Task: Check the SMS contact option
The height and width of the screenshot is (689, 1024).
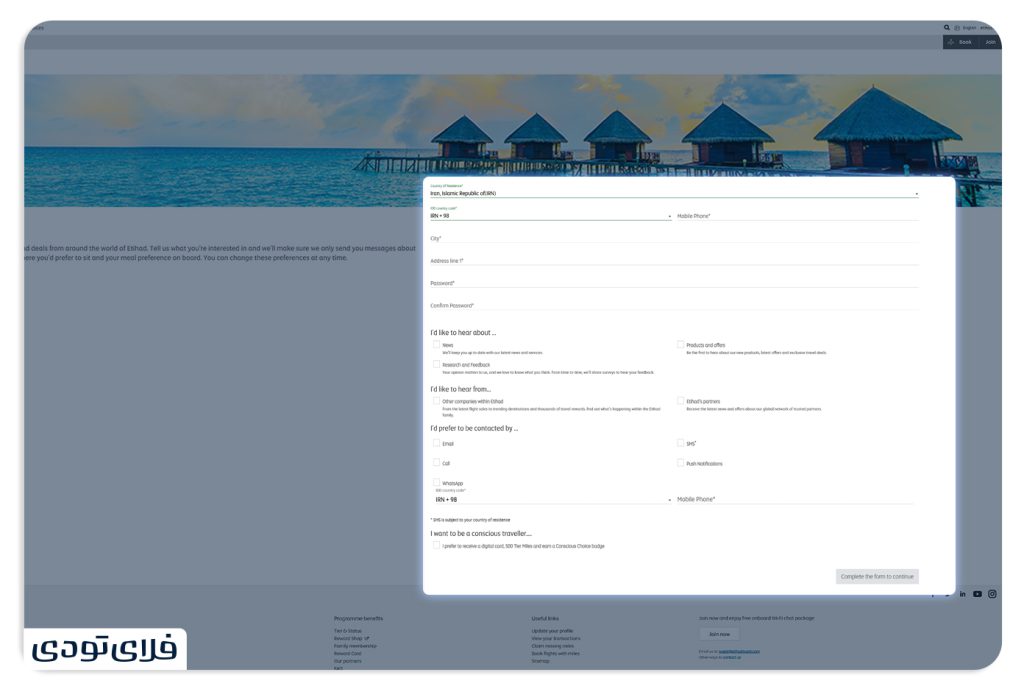Action: pyautogui.click(x=680, y=443)
